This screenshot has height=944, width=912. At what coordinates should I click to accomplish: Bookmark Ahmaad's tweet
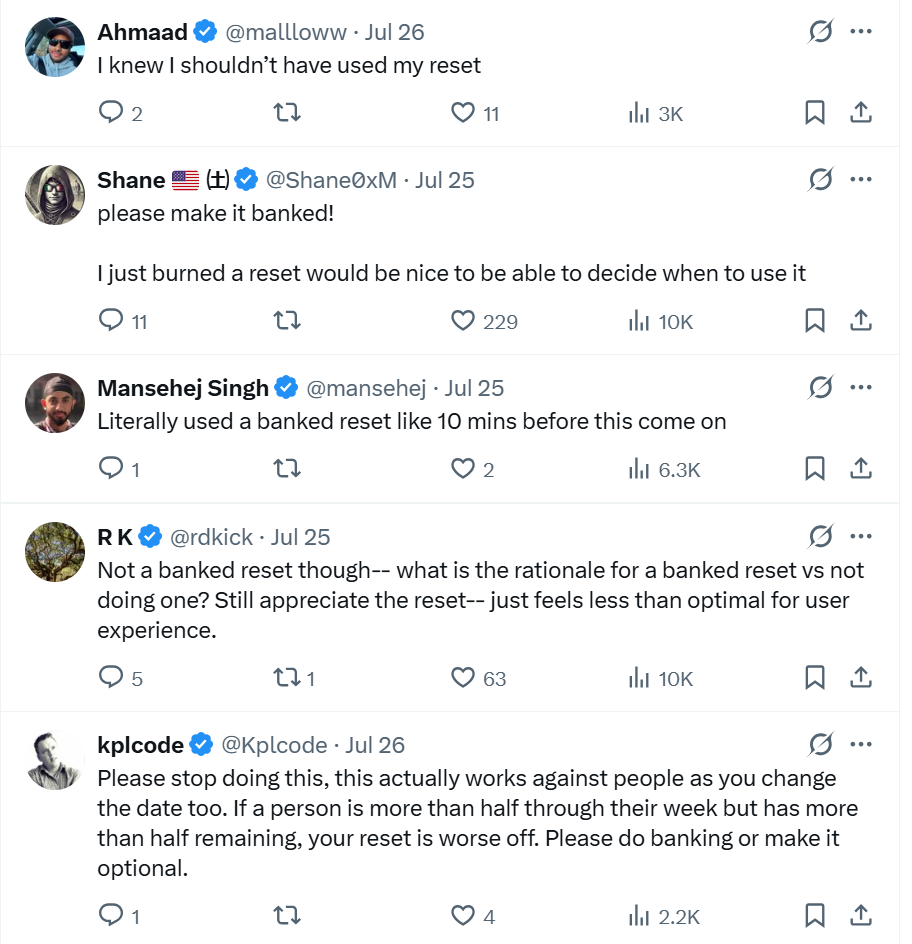814,113
